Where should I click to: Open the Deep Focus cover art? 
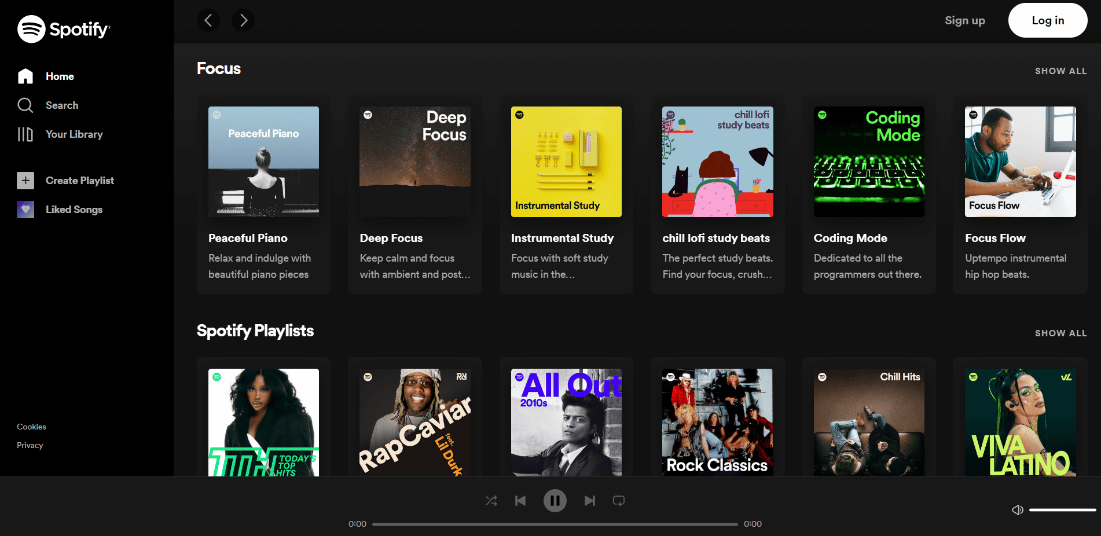click(x=415, y=162)
